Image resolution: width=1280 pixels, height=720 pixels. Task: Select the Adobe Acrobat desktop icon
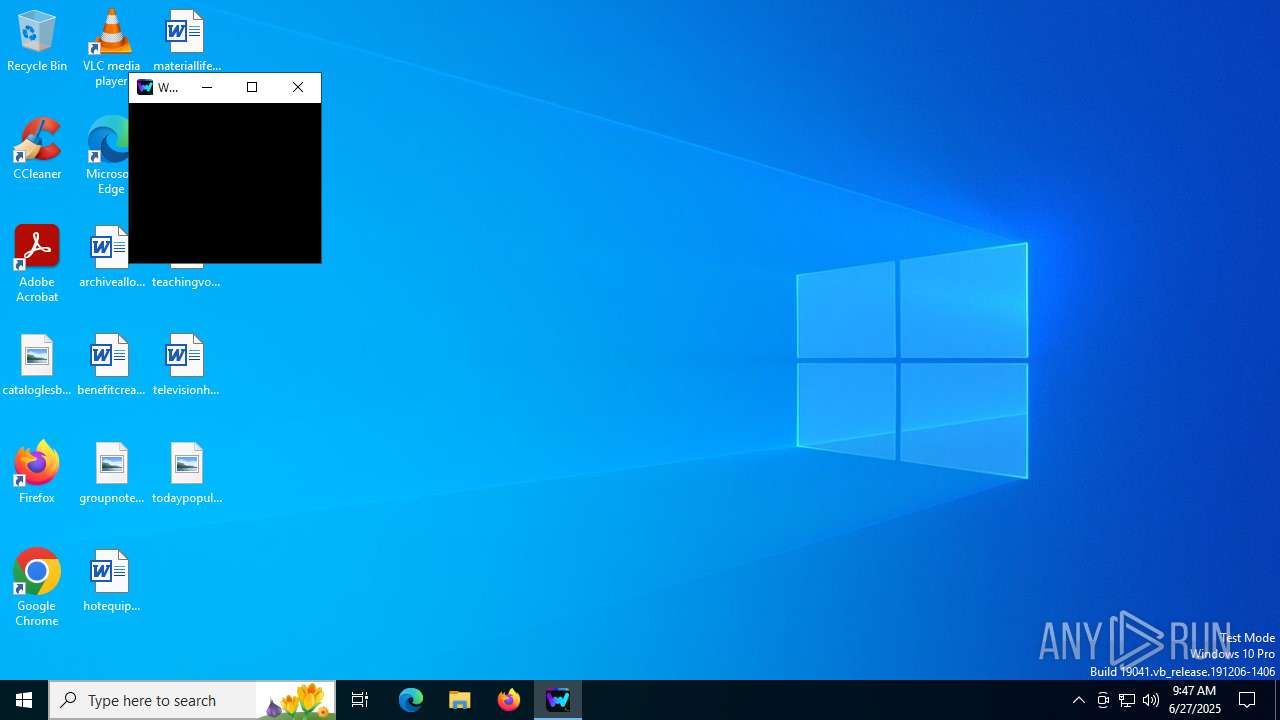click(37, 263)
